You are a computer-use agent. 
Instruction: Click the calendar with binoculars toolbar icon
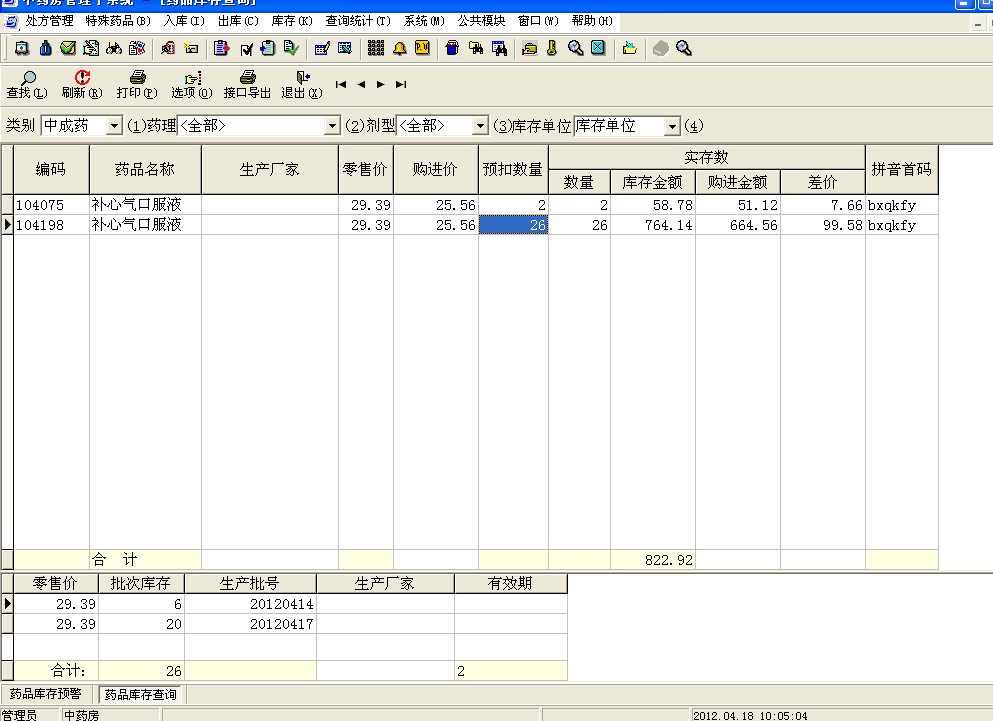499,48
